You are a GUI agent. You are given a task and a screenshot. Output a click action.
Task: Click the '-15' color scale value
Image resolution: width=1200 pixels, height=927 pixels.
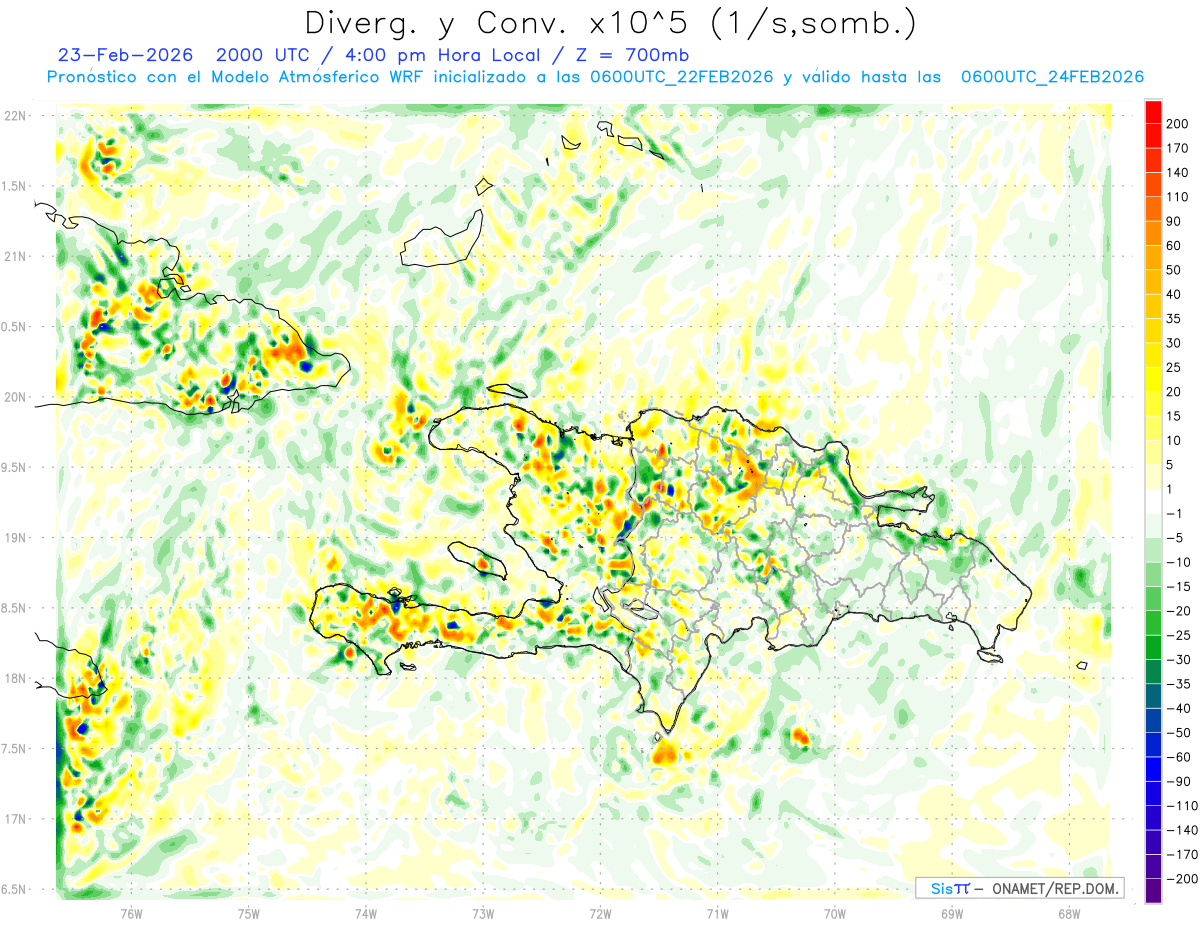[x=1177, y=587]
